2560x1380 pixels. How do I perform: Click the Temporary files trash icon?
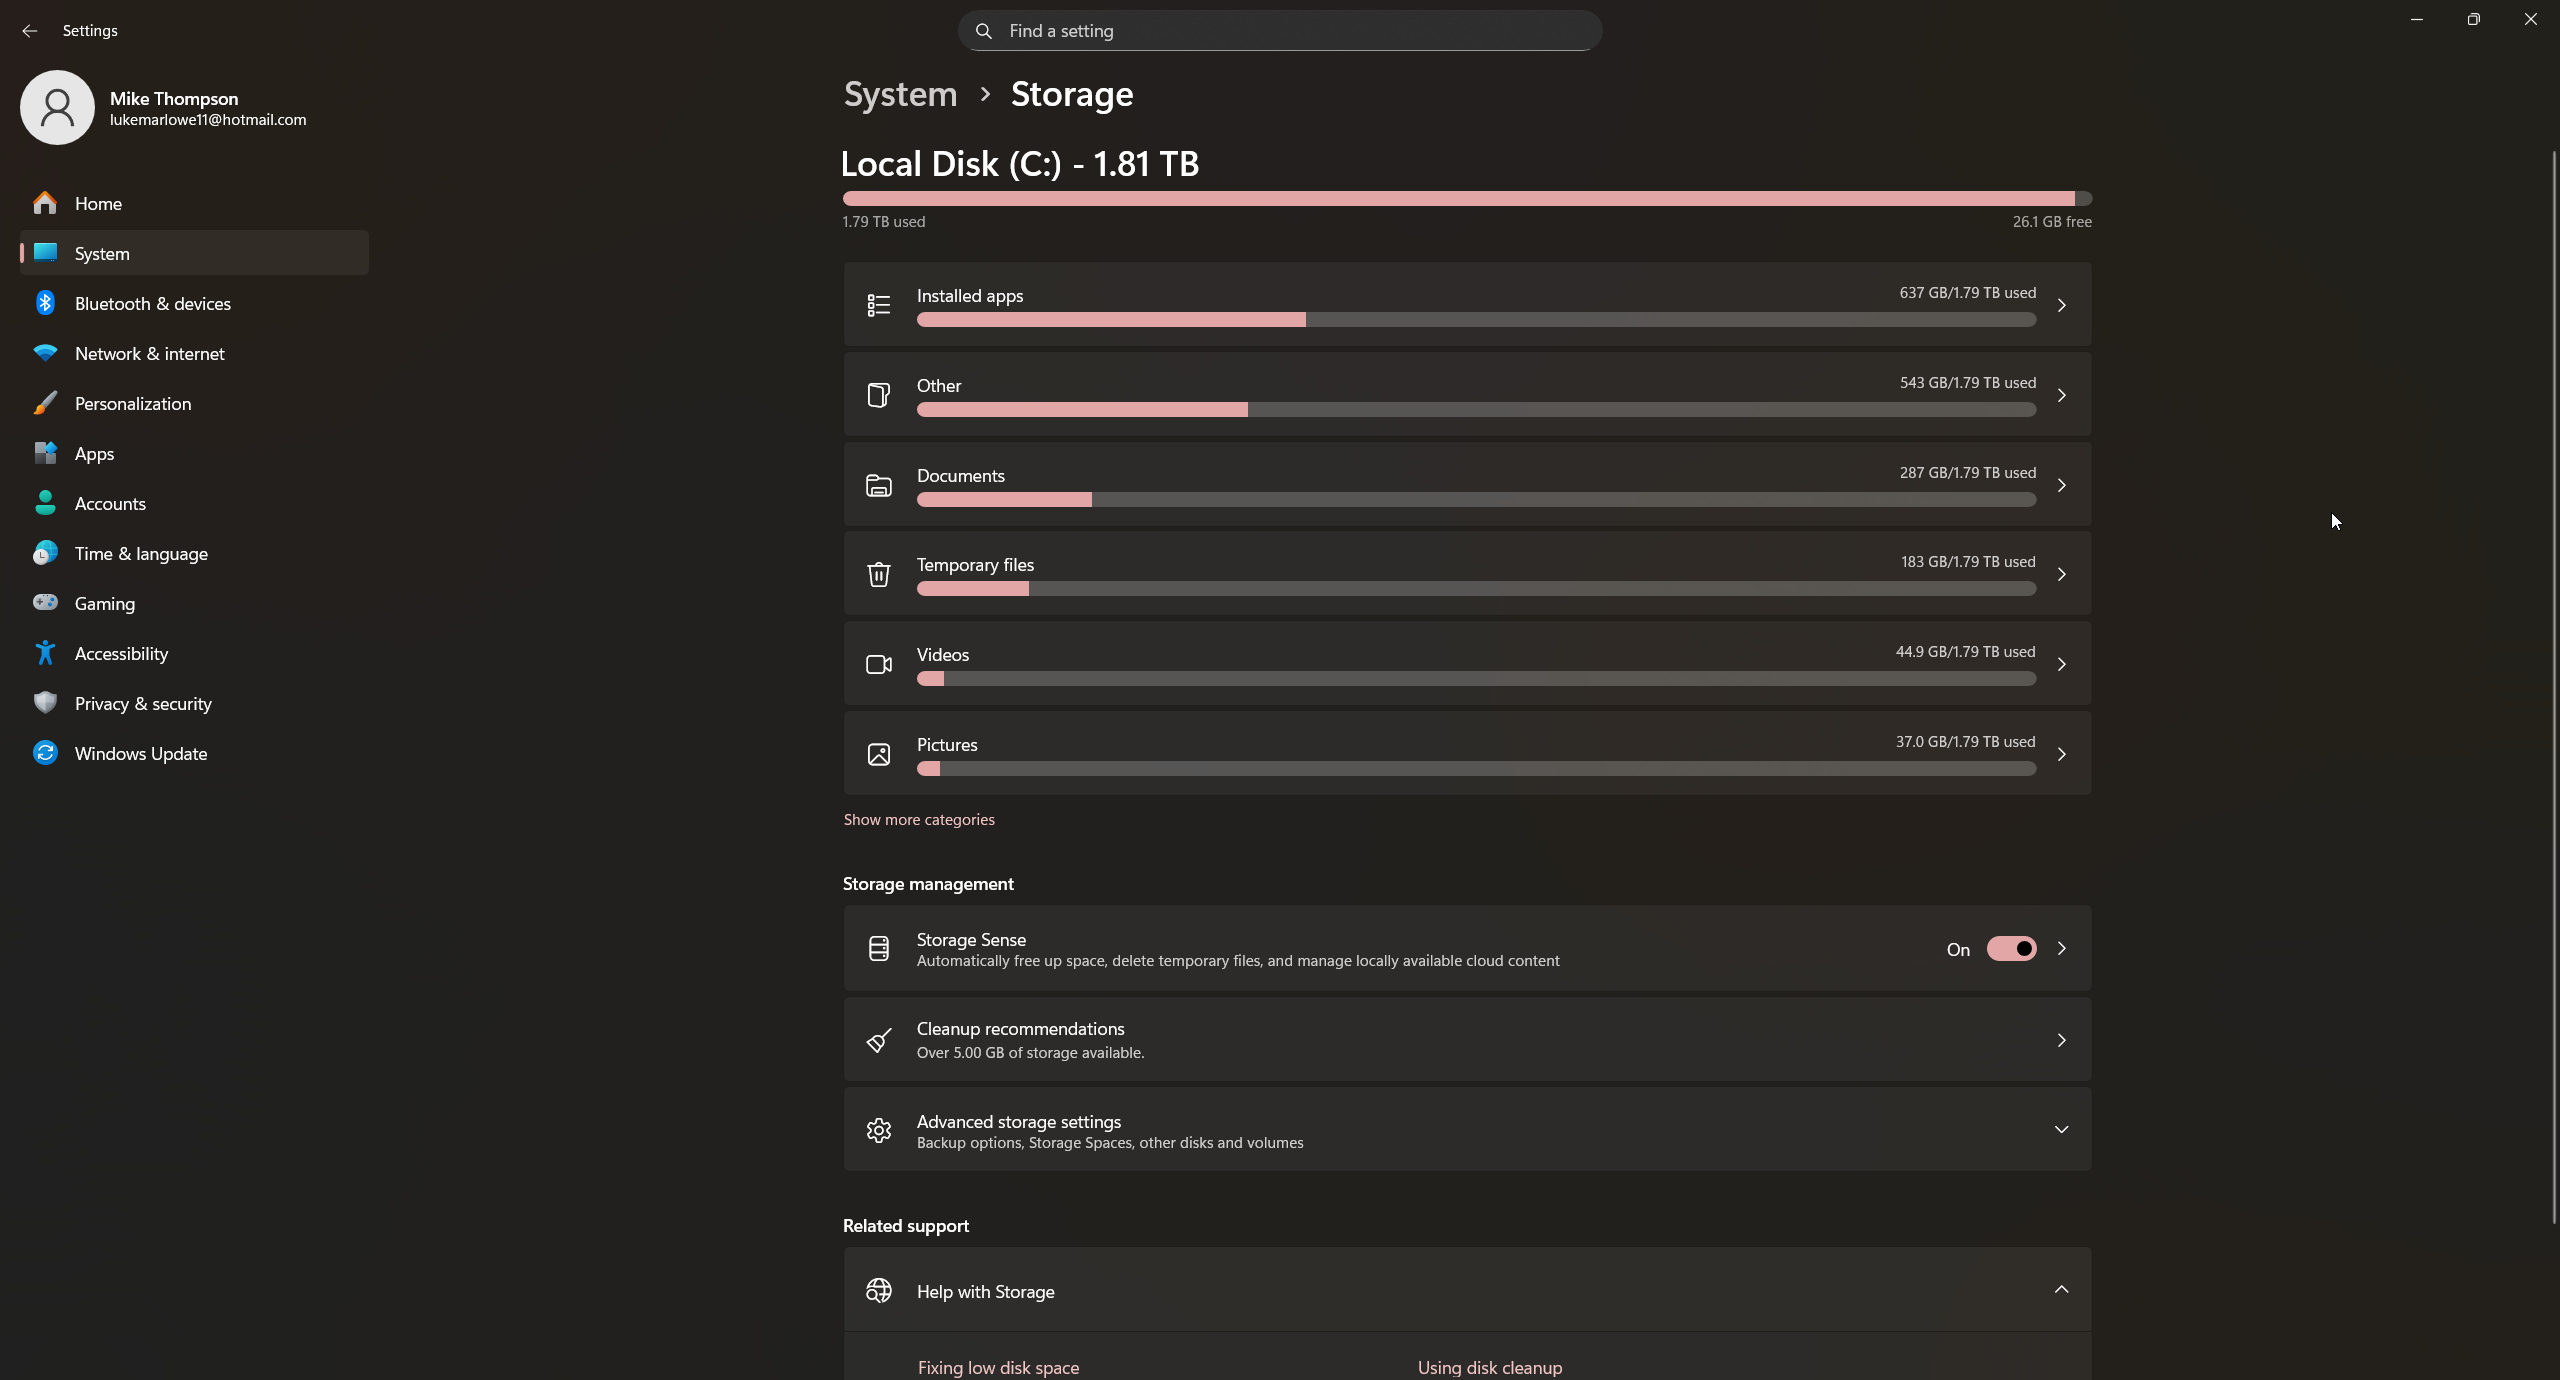[878, 574]
